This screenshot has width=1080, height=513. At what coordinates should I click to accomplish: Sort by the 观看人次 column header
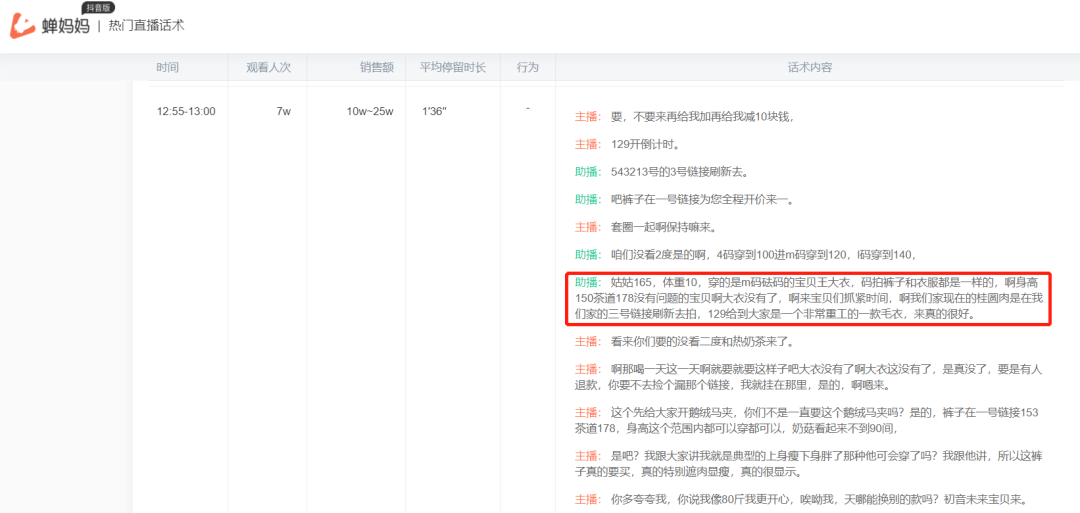pos(268,68)
